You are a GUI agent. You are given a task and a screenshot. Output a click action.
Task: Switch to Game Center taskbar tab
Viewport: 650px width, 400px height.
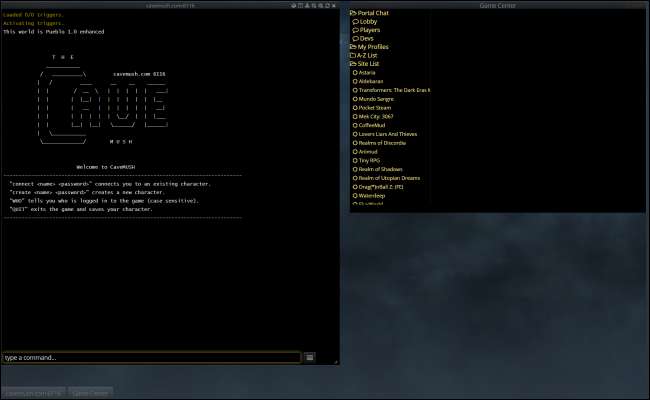point(90,393)
